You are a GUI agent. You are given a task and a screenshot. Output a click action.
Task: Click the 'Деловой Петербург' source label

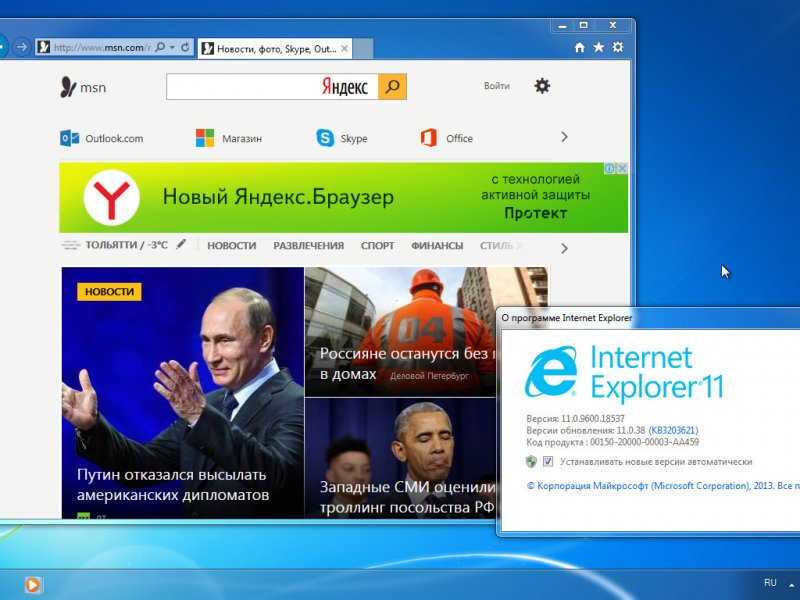pyautogui.click(x=429, y=376)
